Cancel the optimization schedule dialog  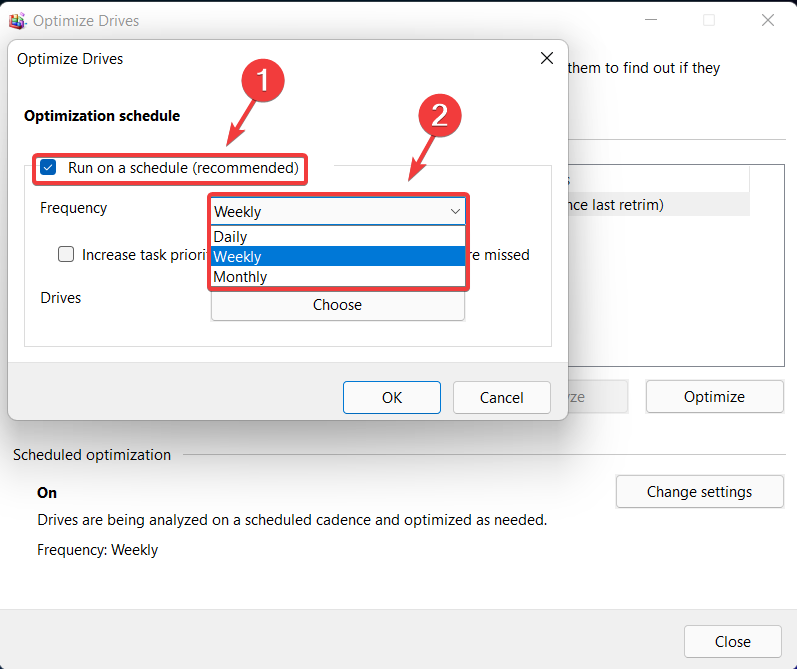point(501,398)
